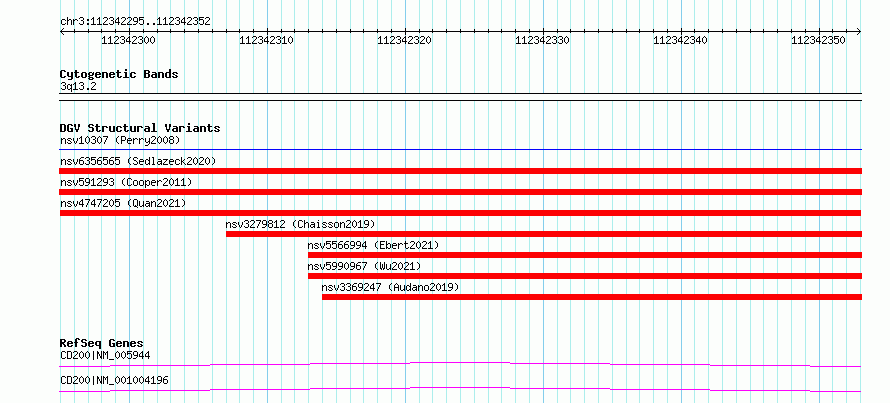Image resolution: width=890 pixels, height=403 pixels.
Task: Select the RefSeq Genes track title
Action: 102,343
